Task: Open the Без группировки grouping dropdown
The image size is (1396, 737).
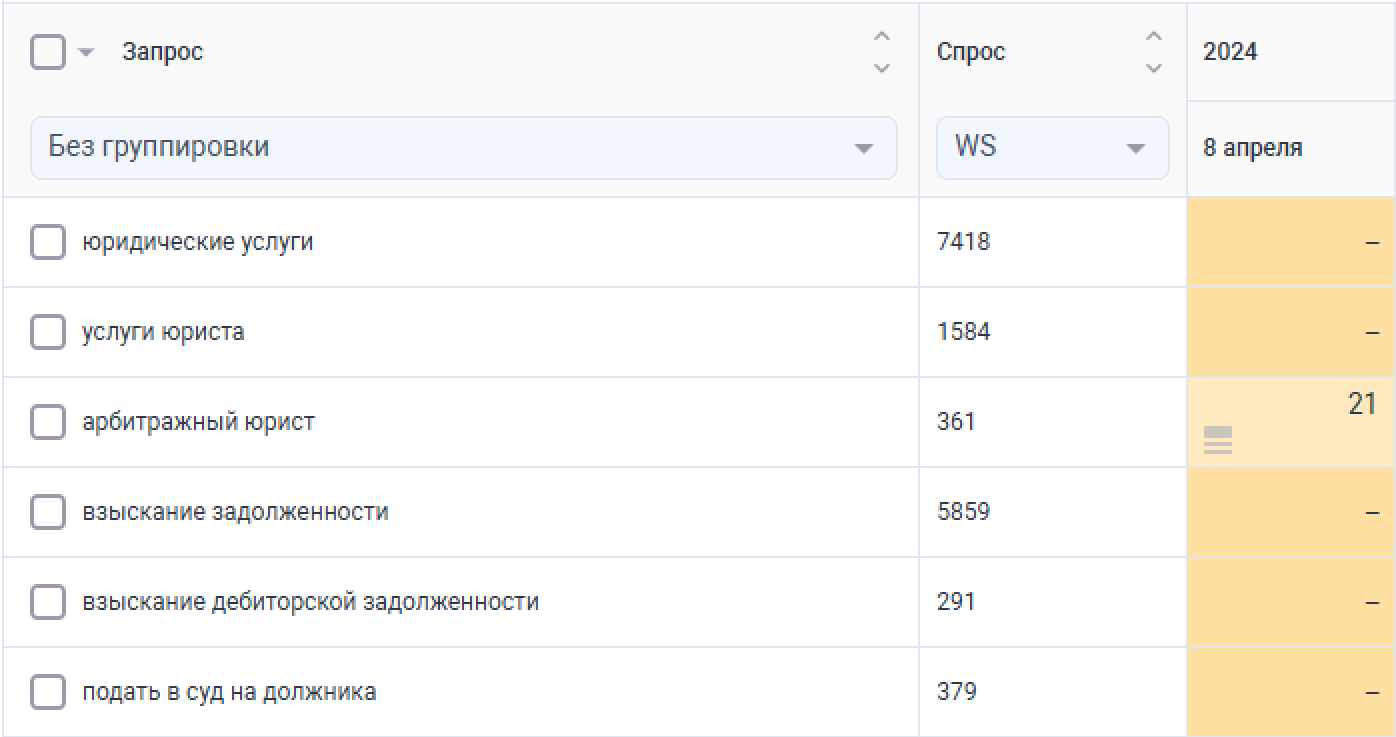Action: (463, 148)
